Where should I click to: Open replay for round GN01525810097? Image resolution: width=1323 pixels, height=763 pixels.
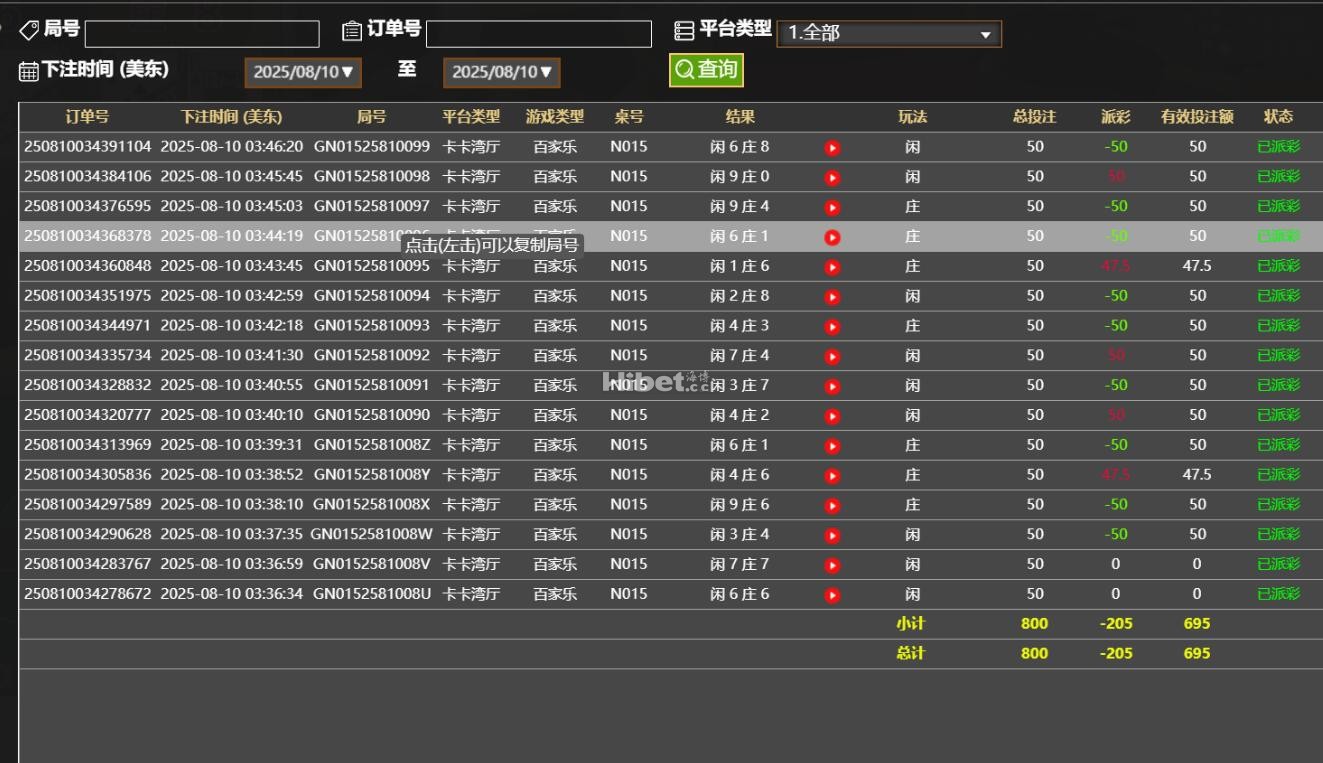832,208
